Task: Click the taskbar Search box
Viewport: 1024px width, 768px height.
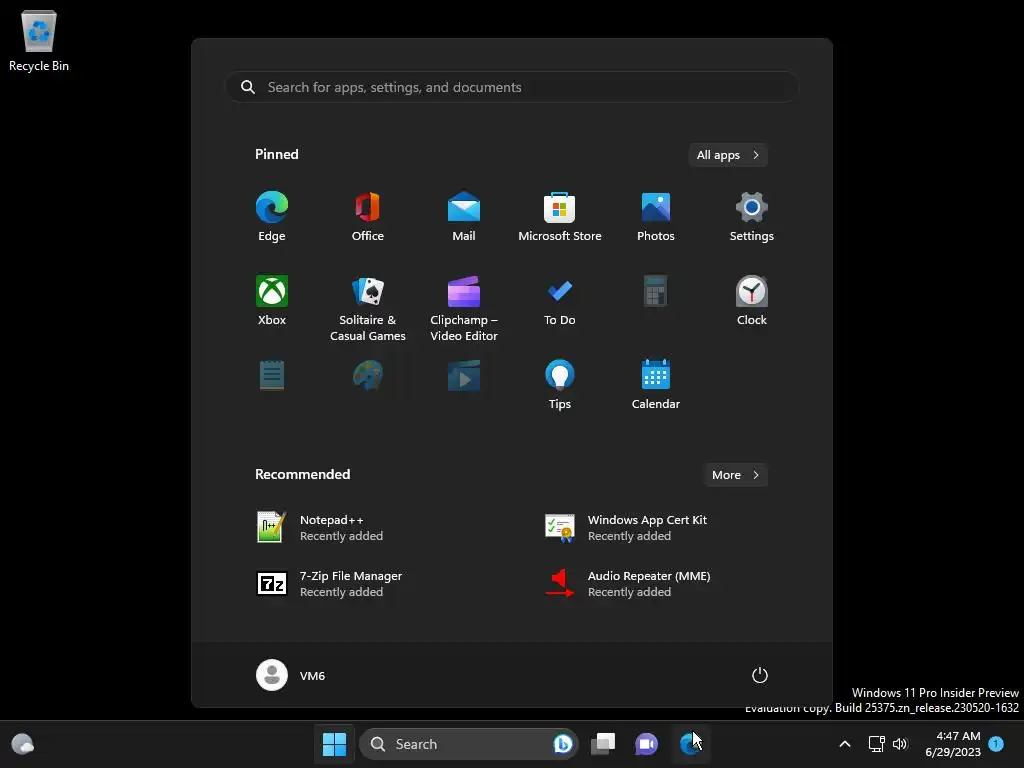Action: point(469,744)
